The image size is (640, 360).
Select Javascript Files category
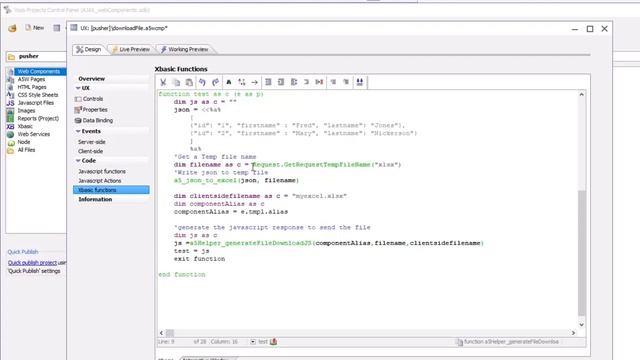tap(36, 103)
